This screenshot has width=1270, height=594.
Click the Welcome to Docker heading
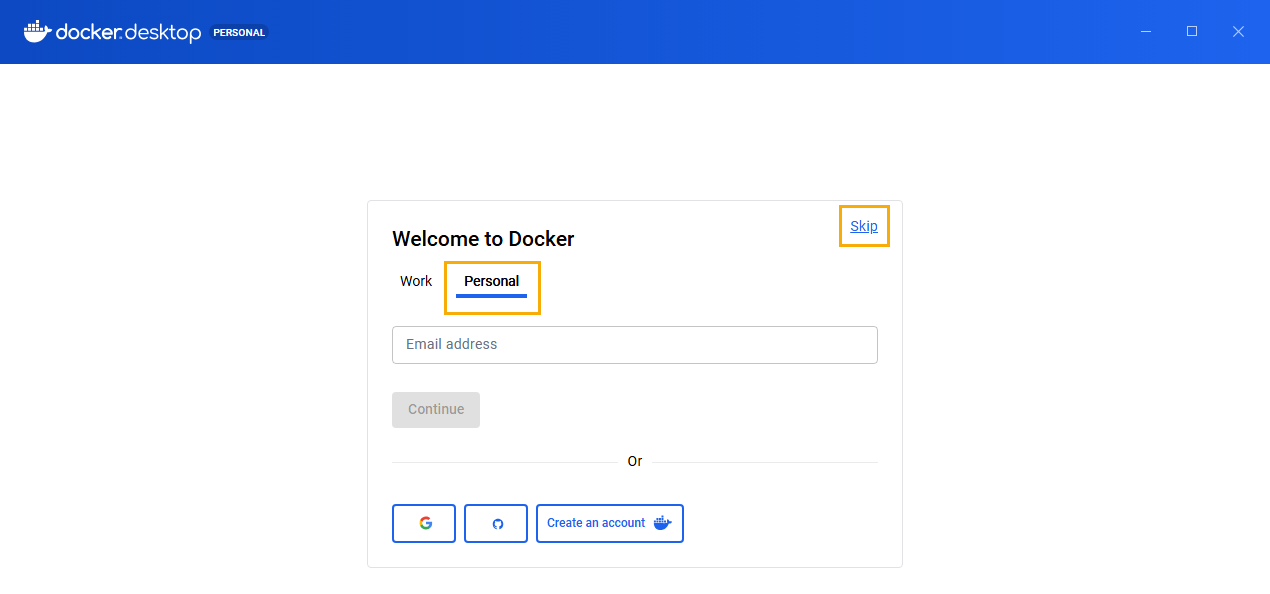[483, 239]
